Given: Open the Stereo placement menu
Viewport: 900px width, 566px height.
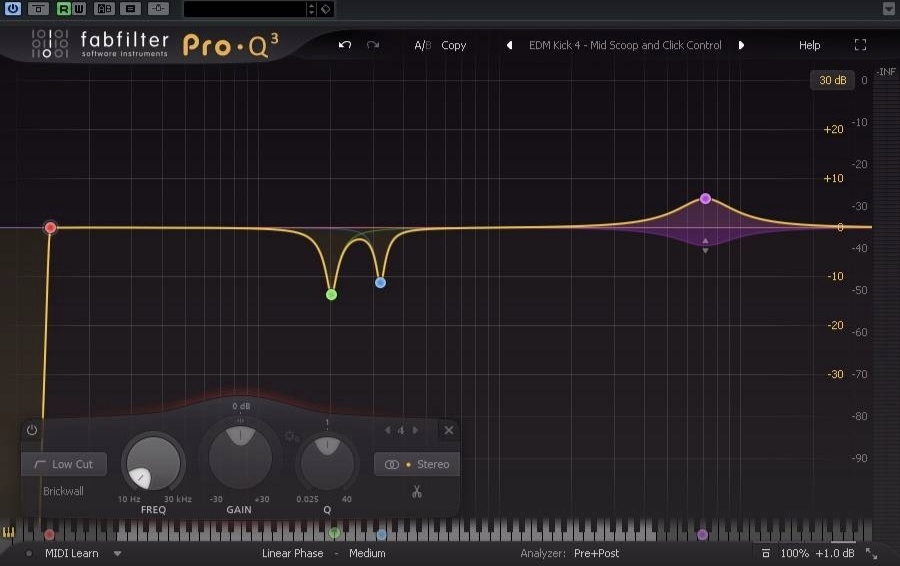Looking at the screenshot, I should (x=417, y=464).
